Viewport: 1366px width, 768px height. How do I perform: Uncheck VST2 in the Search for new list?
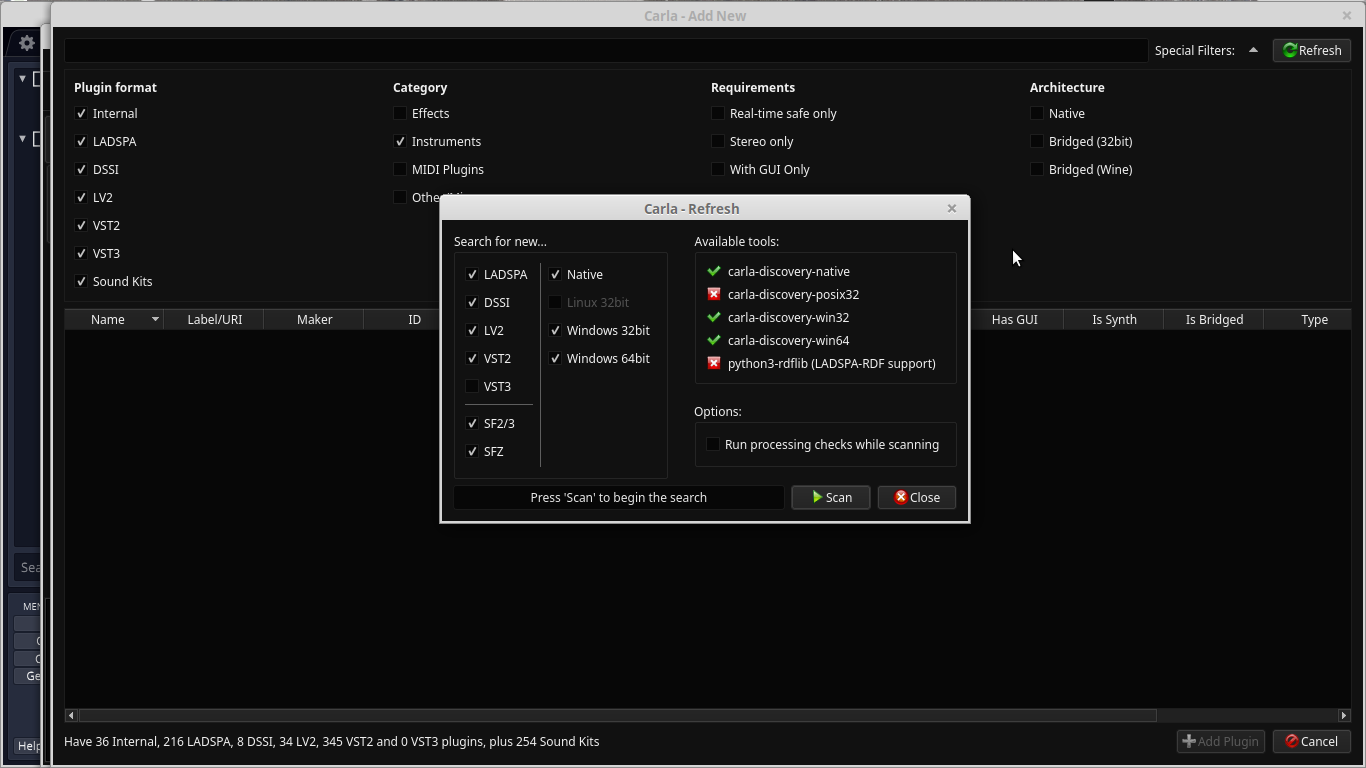point(472,358)
